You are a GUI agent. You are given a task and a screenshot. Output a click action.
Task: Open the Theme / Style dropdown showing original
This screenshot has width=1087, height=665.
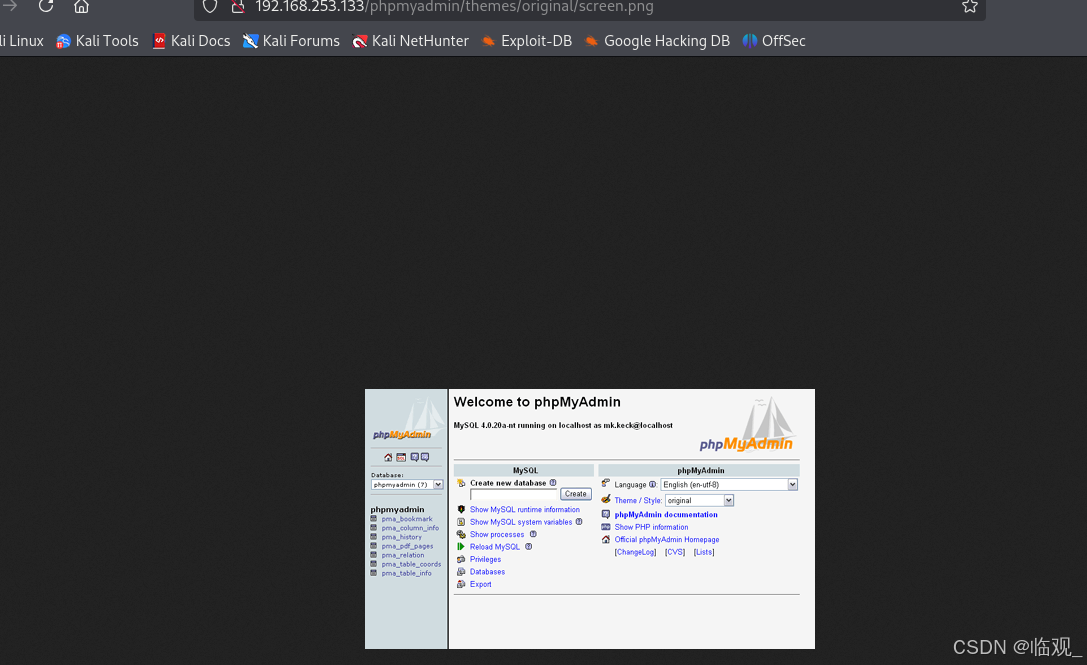699,501
